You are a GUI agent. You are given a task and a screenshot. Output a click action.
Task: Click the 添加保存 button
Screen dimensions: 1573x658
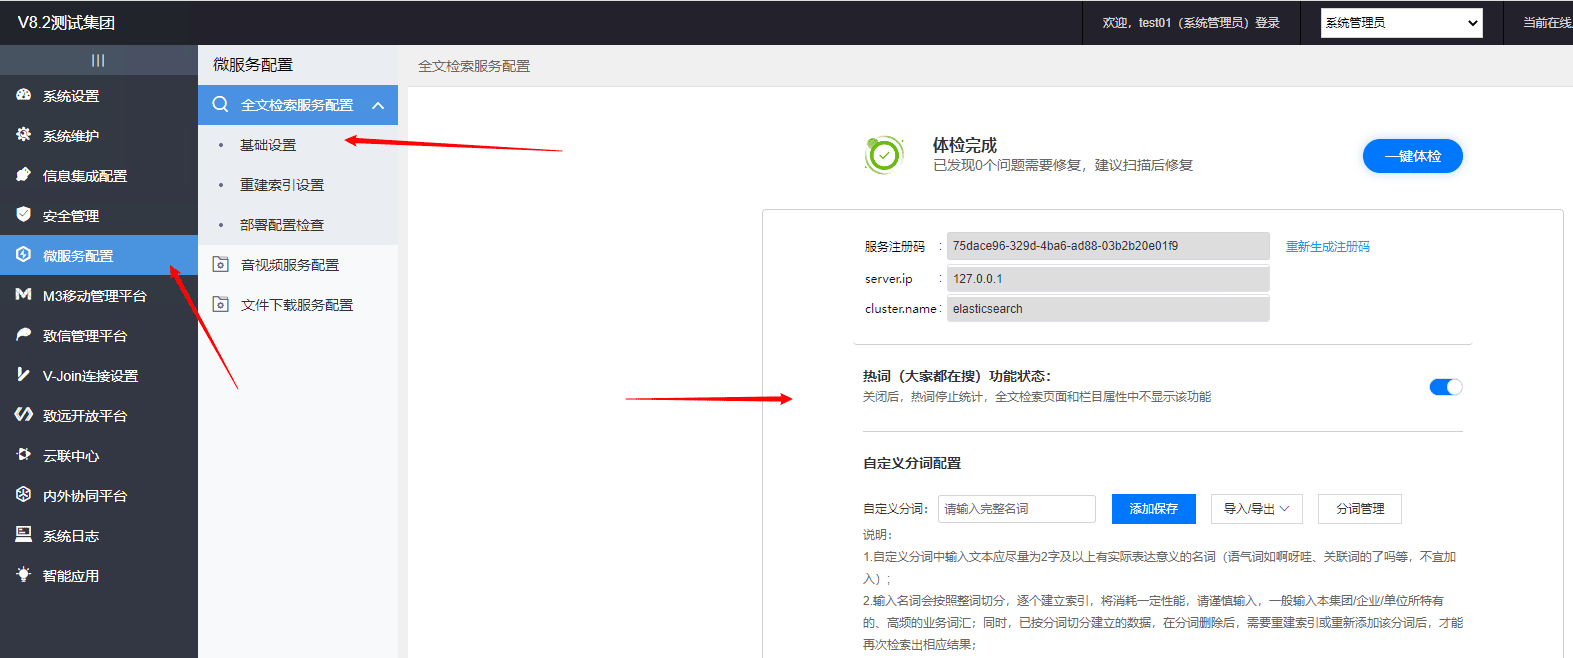(x=1153, y=509)
